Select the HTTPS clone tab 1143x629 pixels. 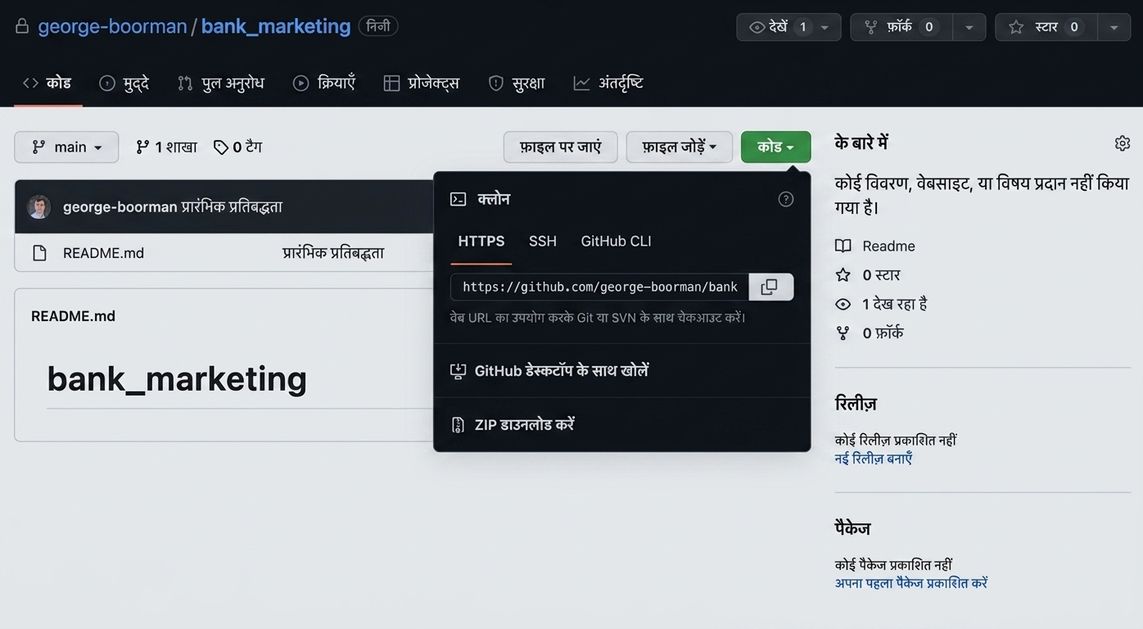coord(481,241)
